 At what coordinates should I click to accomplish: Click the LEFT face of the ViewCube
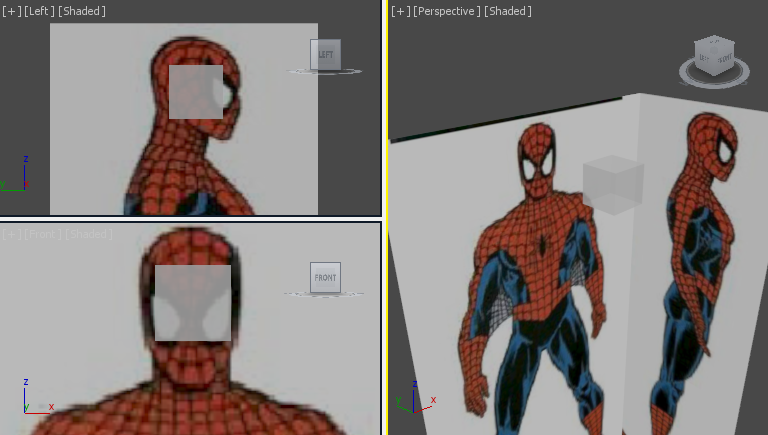click(325, 54)
